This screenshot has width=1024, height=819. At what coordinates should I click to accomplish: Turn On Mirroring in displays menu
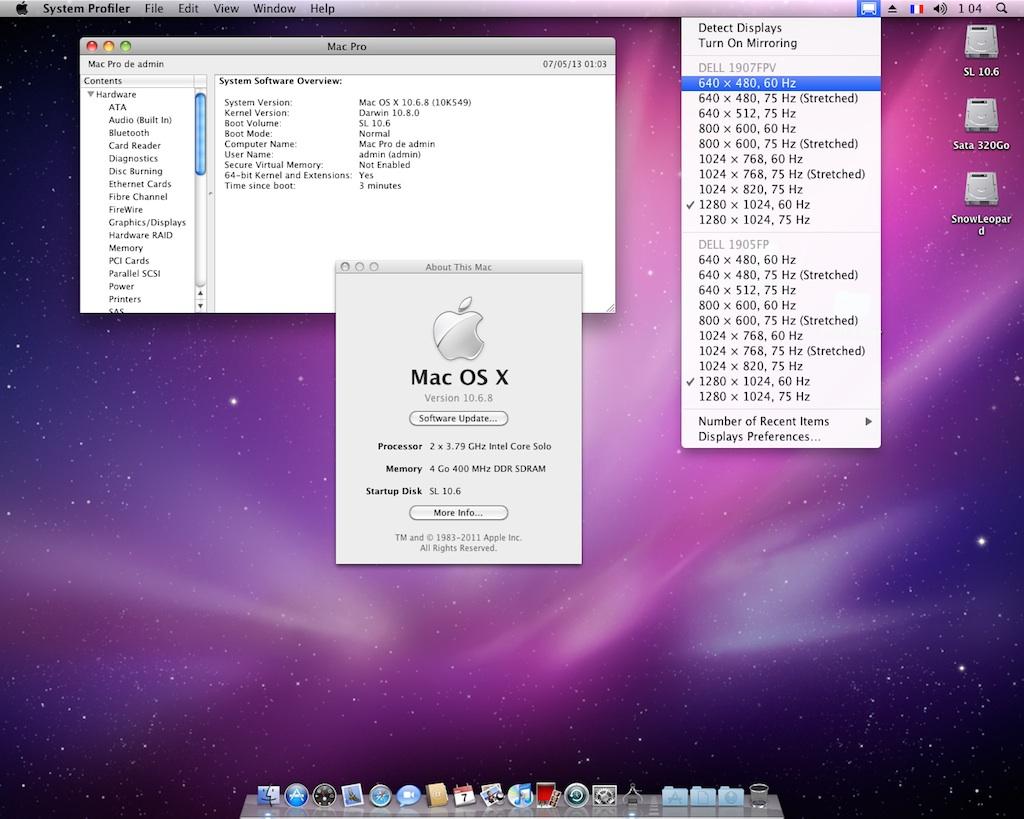point(747,43)
